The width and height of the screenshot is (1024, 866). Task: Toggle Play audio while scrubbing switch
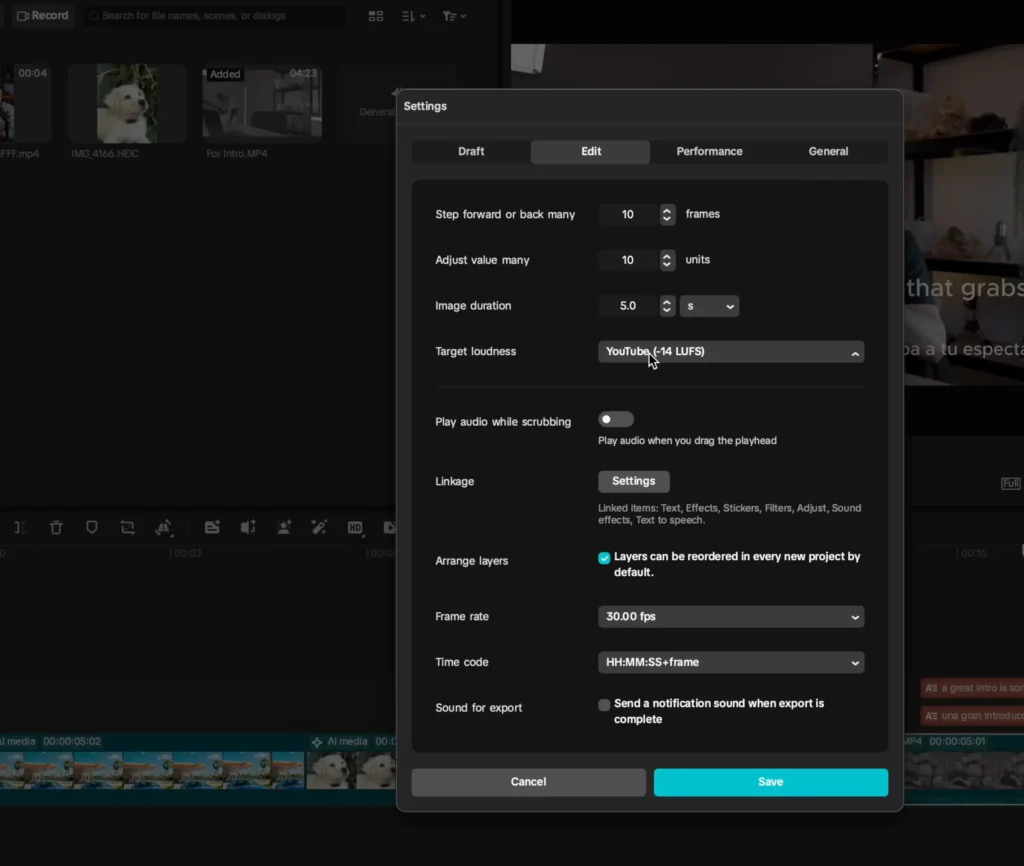tap(615, 419)
